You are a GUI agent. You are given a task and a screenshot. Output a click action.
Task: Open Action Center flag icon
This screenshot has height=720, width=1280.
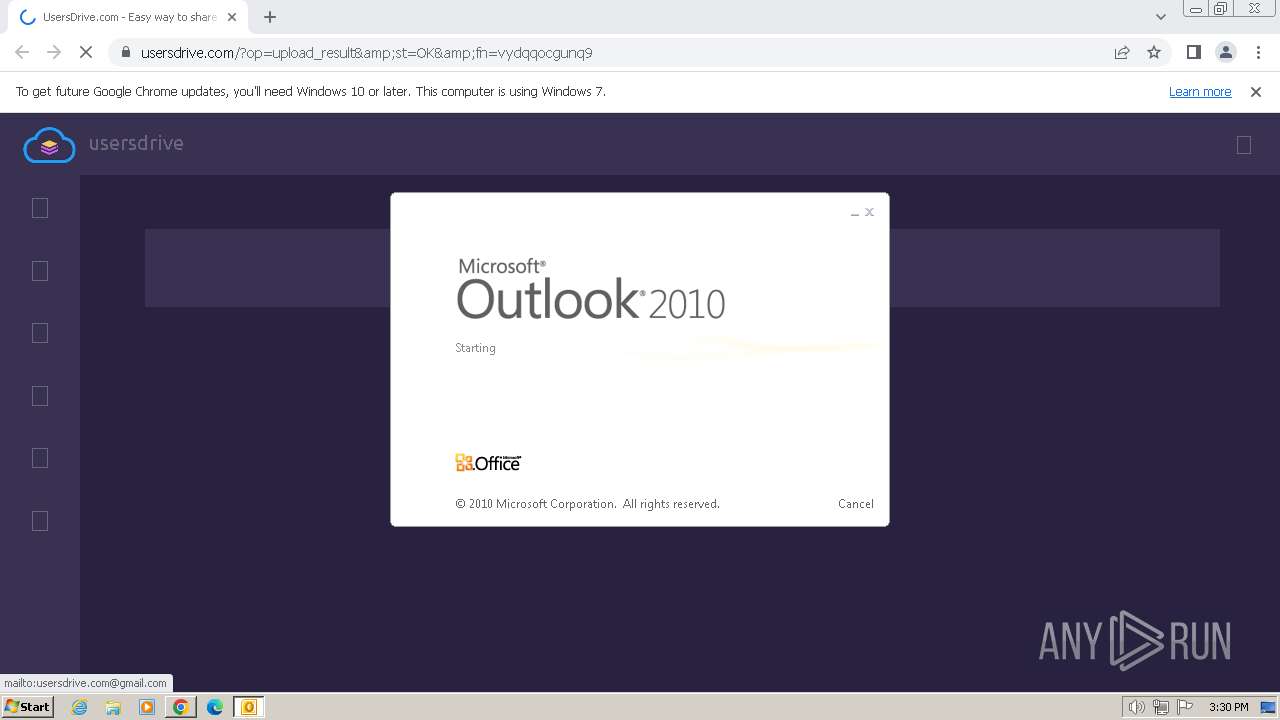click(x=1184, y=707)
